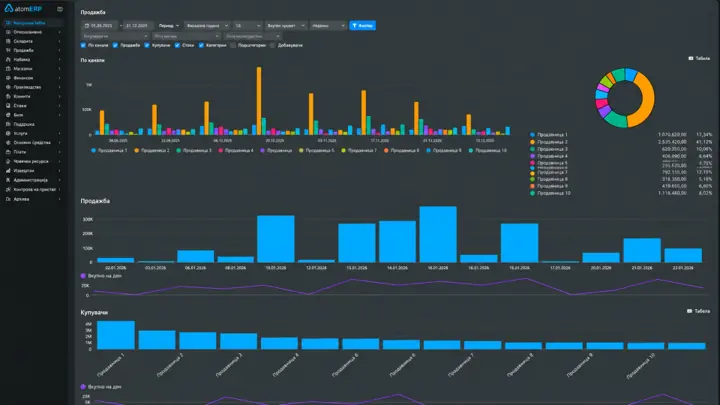
Task: Click the Финансии sidebar icon
Action: tap(8, 78)
